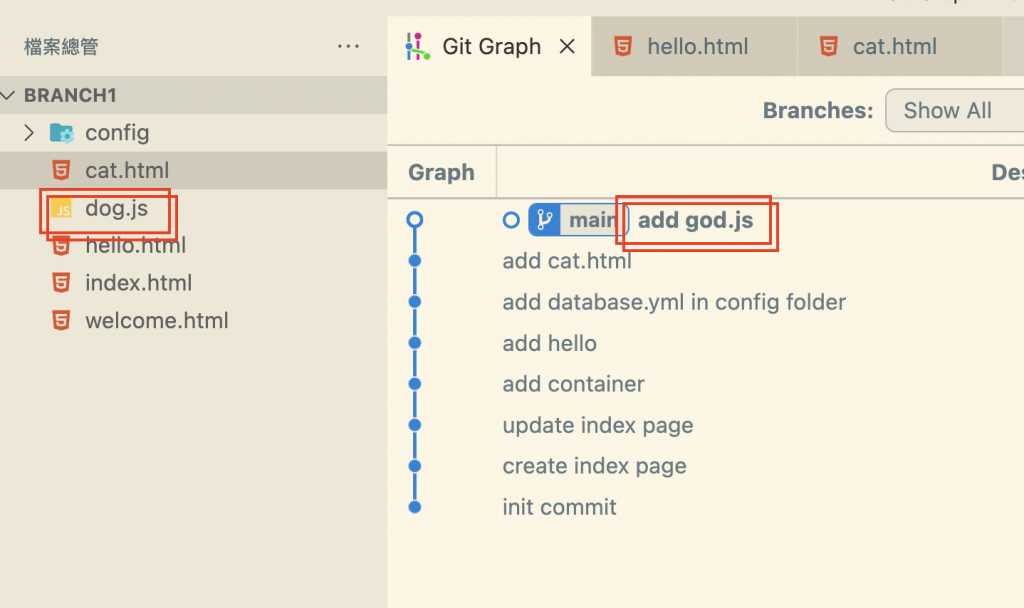
Task: Click the HTML5 icon on hello.html tab
Action: click(x=623, y=46)
